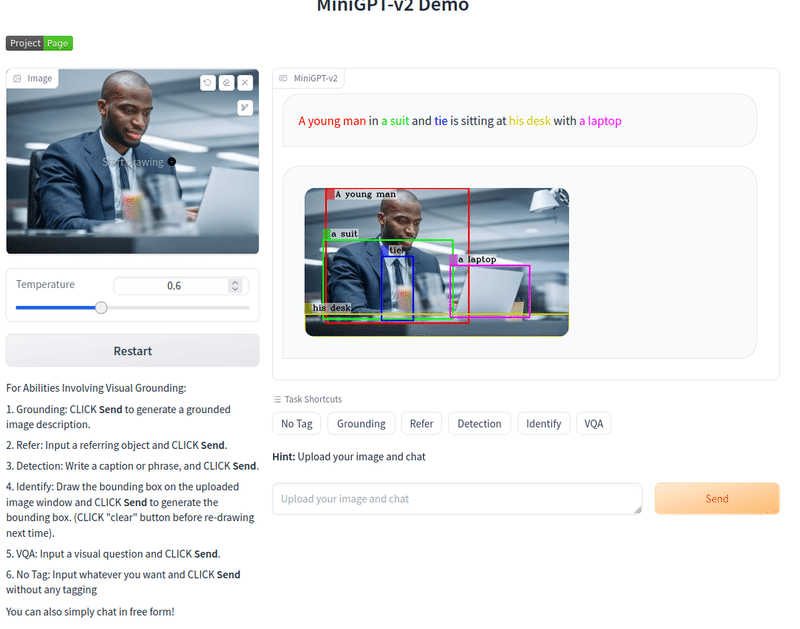Click the red 'A young man' phrase
Image resolution: width=800 pixels, height=629 pixels.
(332, 121)
